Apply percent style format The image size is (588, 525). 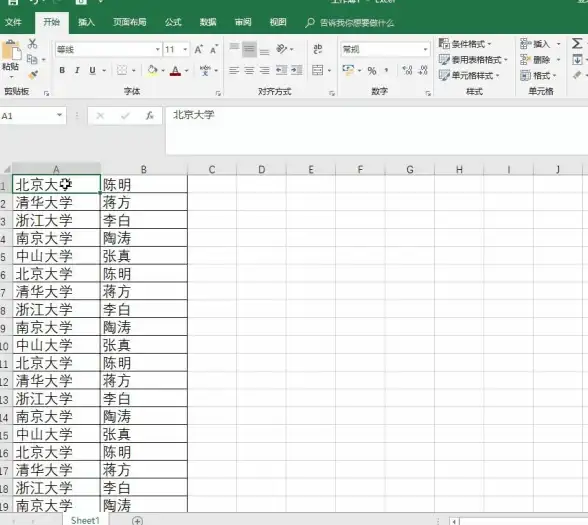(372, 70)
